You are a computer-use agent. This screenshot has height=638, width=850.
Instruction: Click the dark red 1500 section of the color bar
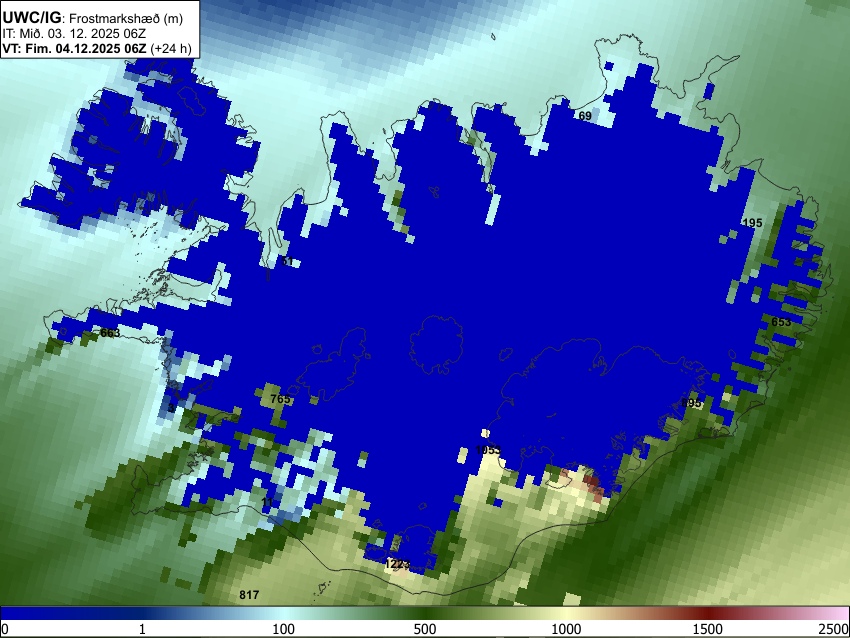click(x=708, y=613)
